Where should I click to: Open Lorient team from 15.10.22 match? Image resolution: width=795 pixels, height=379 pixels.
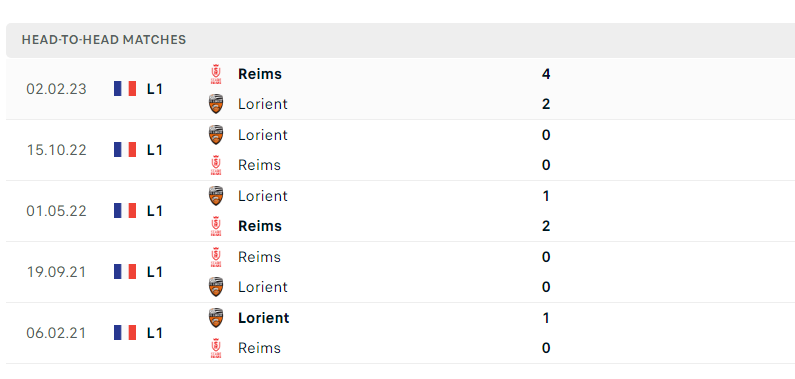pos(263,135)
